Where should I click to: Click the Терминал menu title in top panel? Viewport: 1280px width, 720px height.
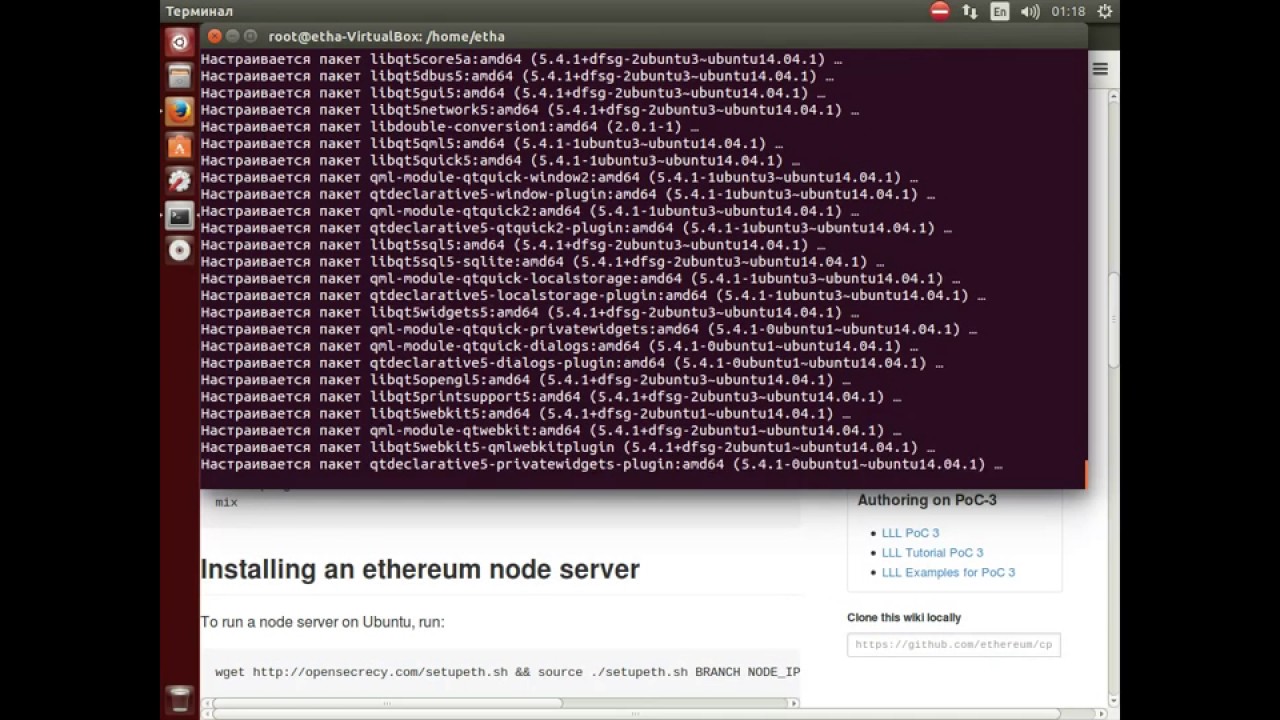(199, 11)
